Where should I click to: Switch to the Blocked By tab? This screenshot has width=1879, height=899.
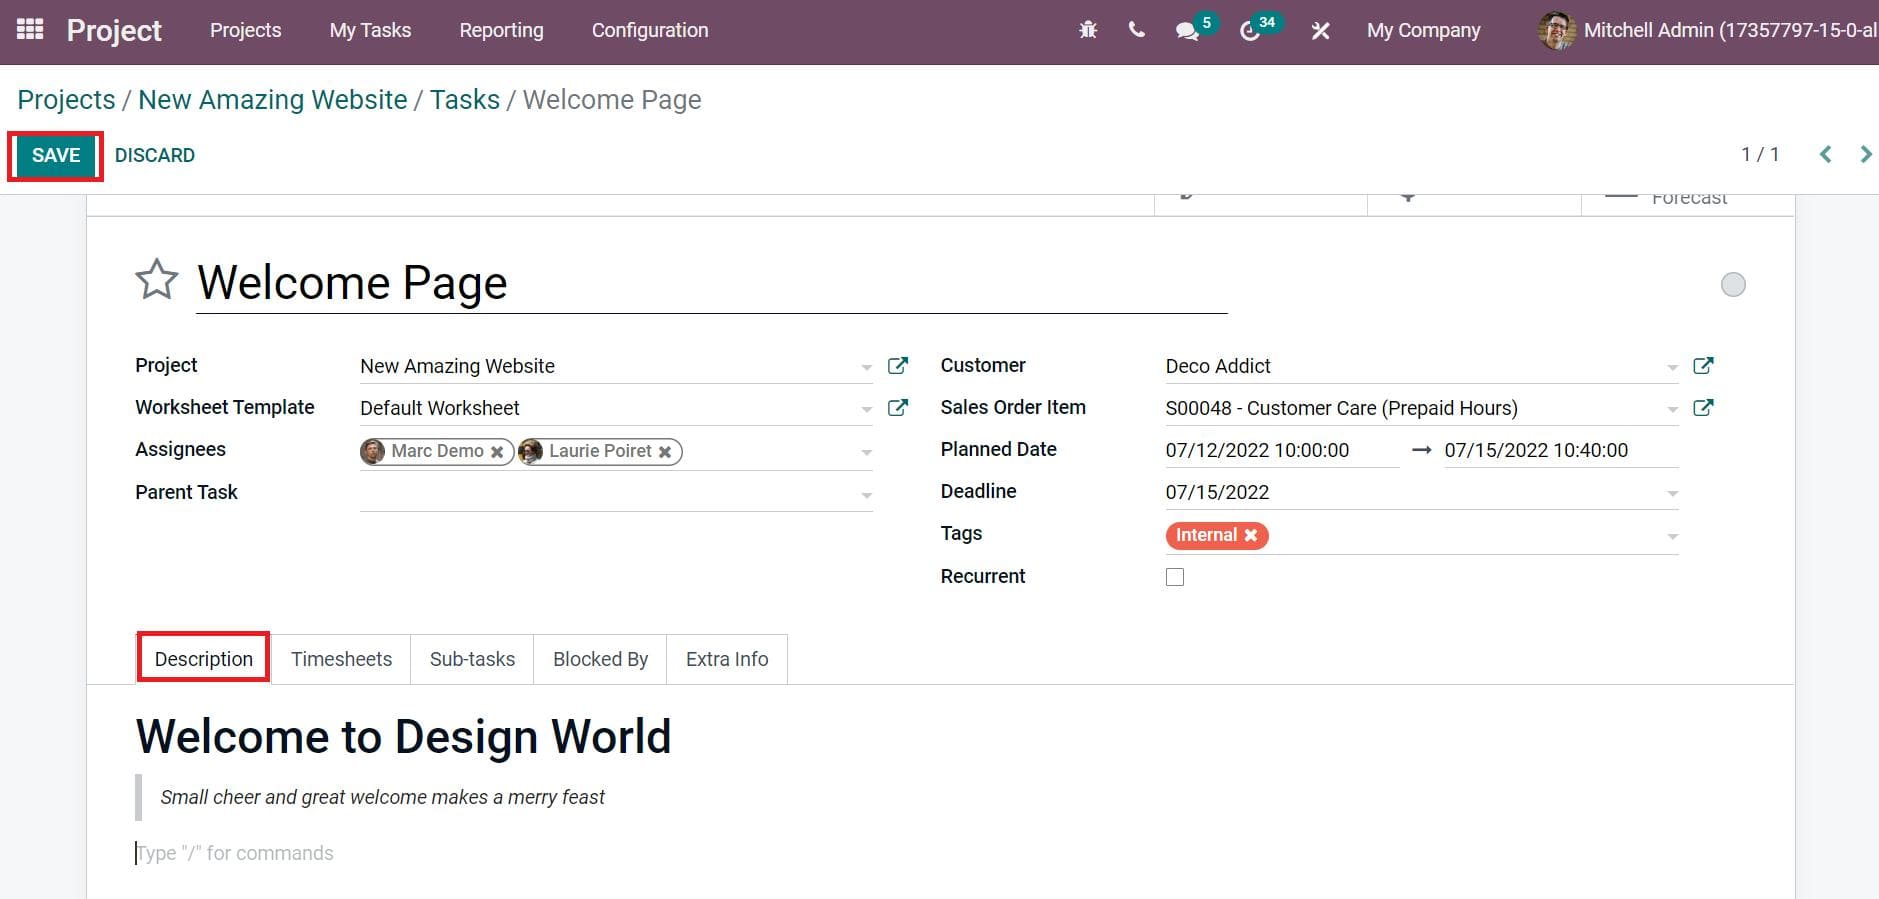click(600, 659)
